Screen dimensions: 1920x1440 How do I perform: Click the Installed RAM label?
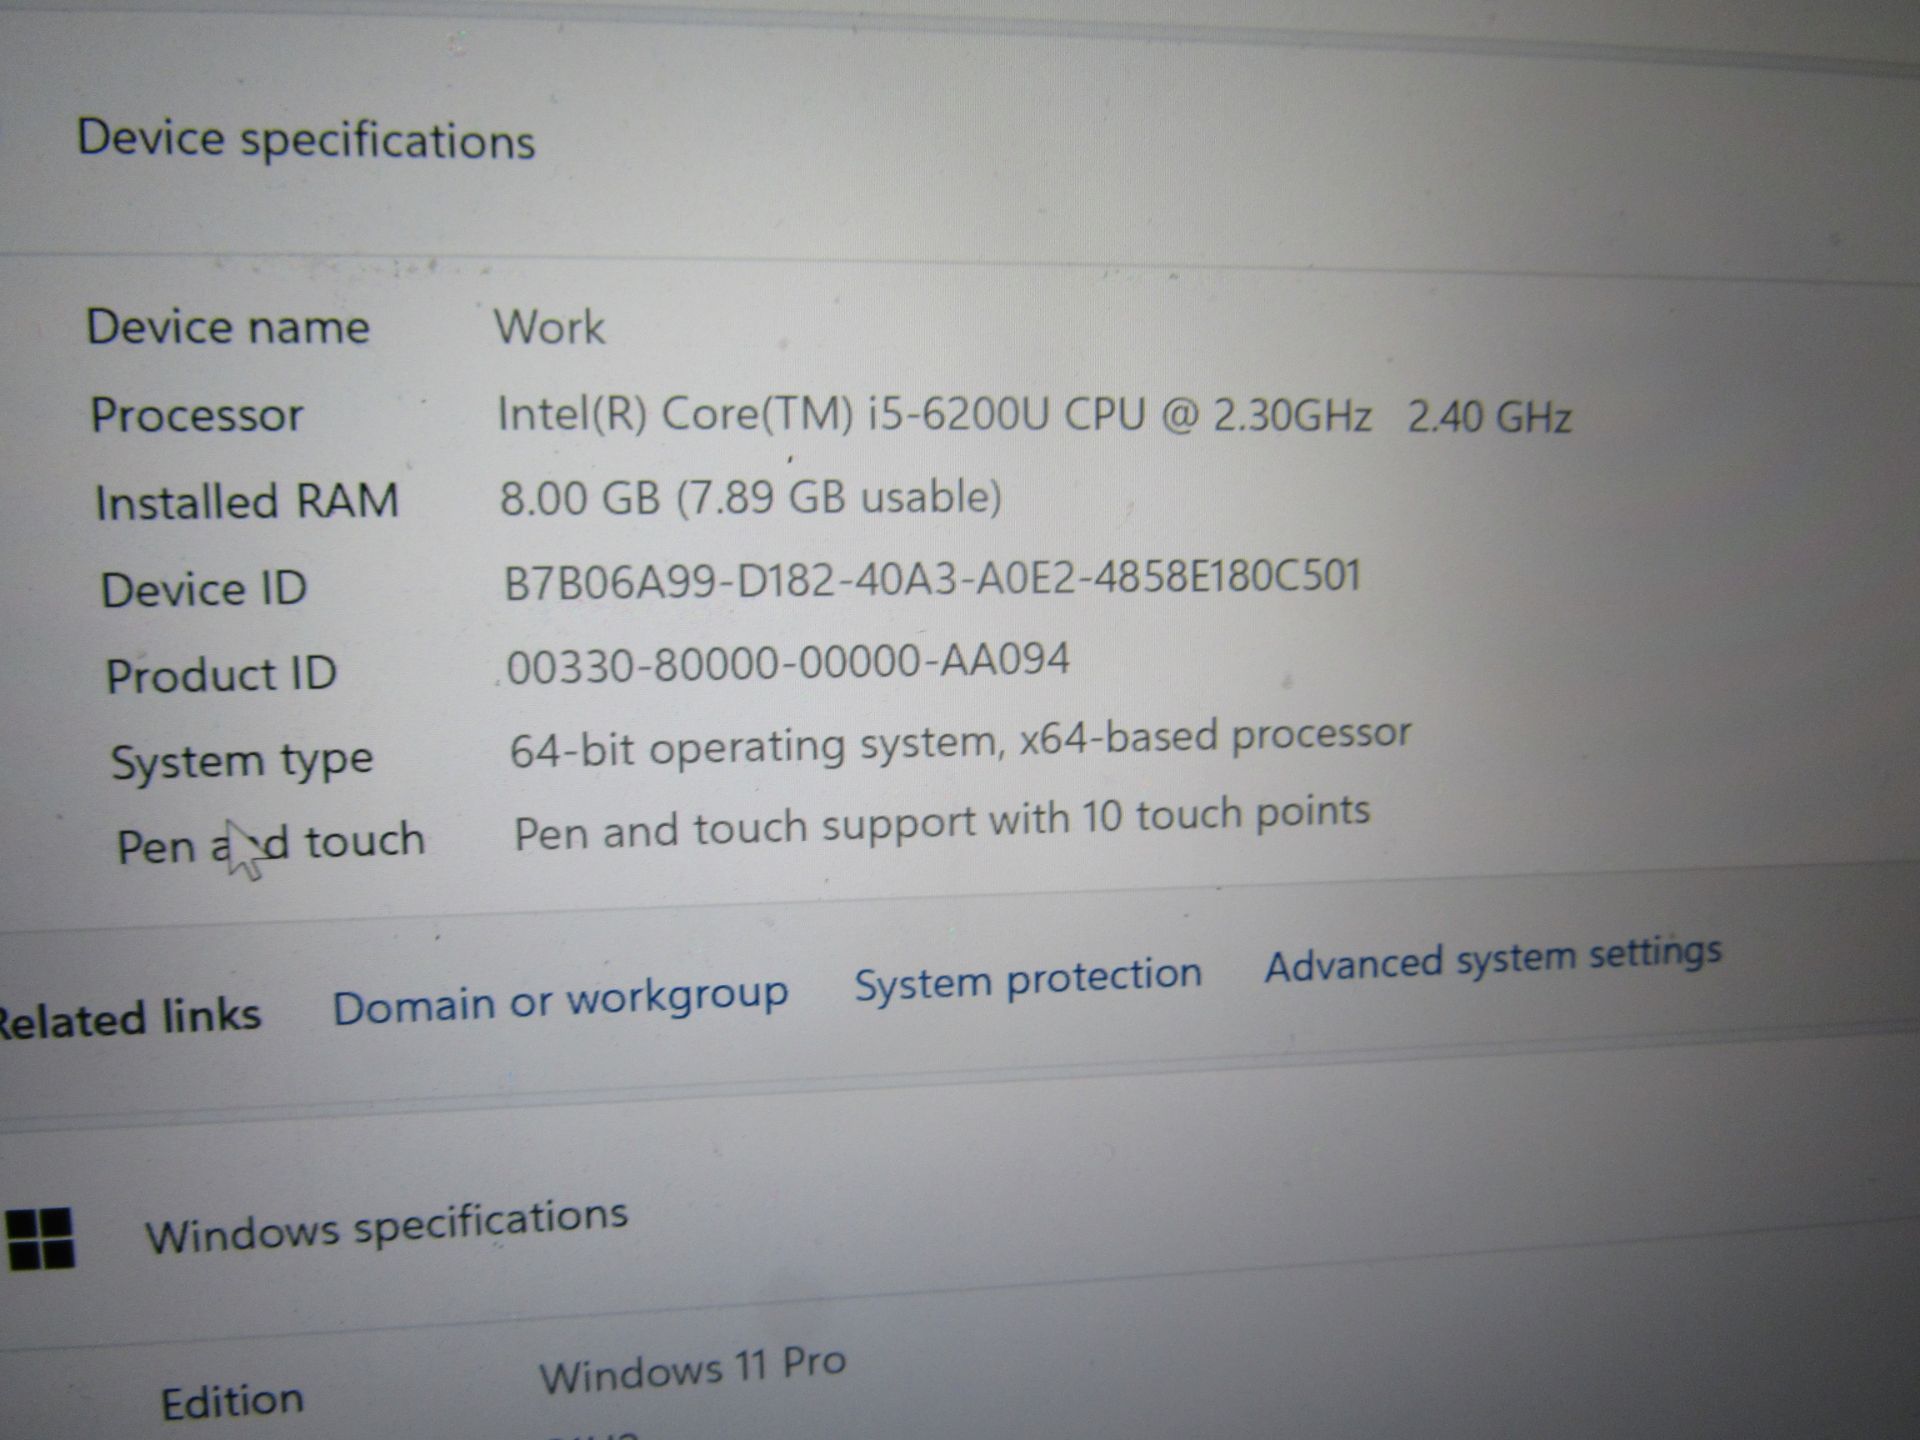(x=247, y=501)
